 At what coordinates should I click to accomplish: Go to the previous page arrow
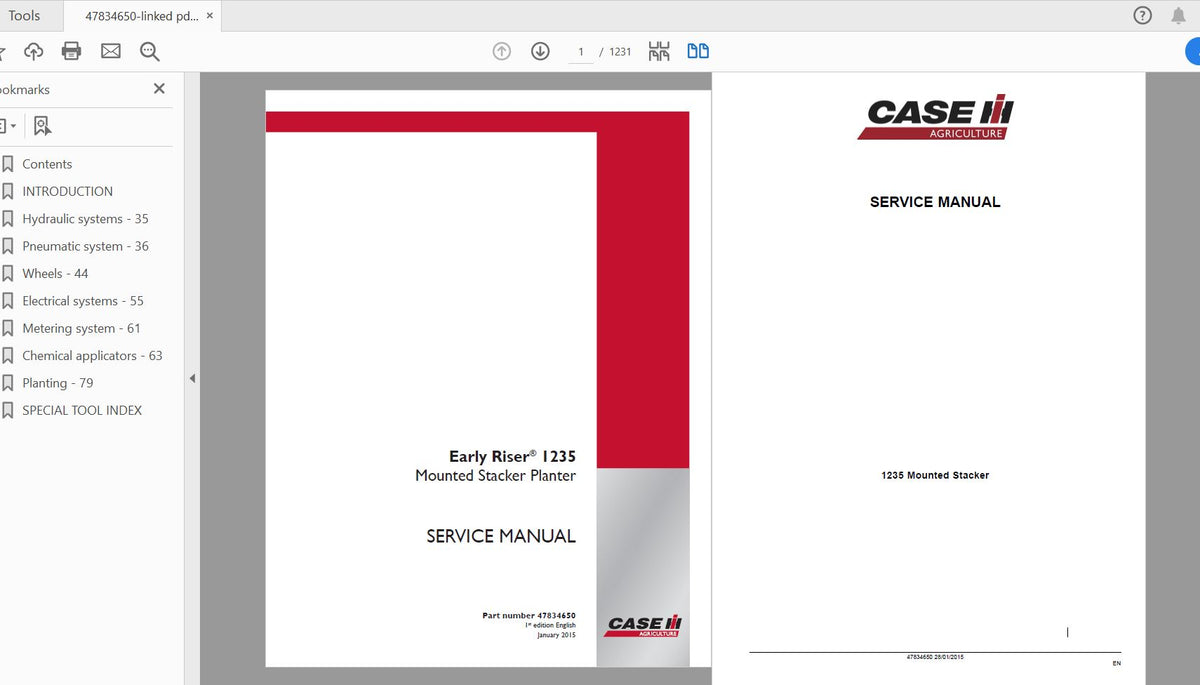click(502, 51)
